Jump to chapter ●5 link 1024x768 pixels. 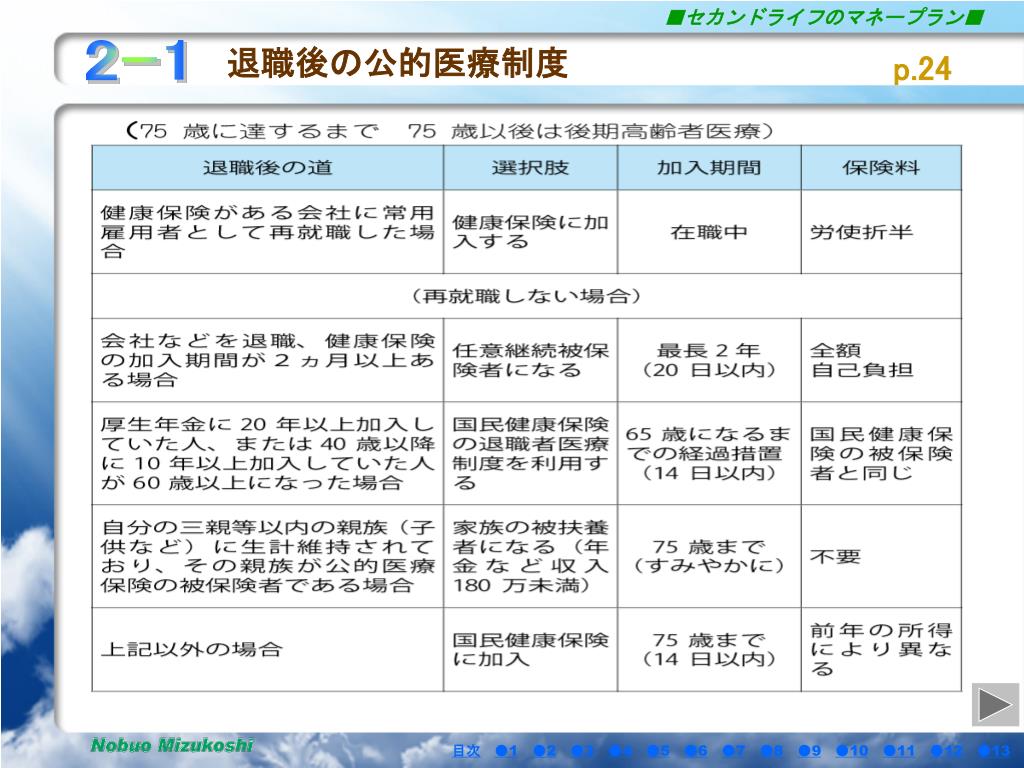(x=659, y=751)
